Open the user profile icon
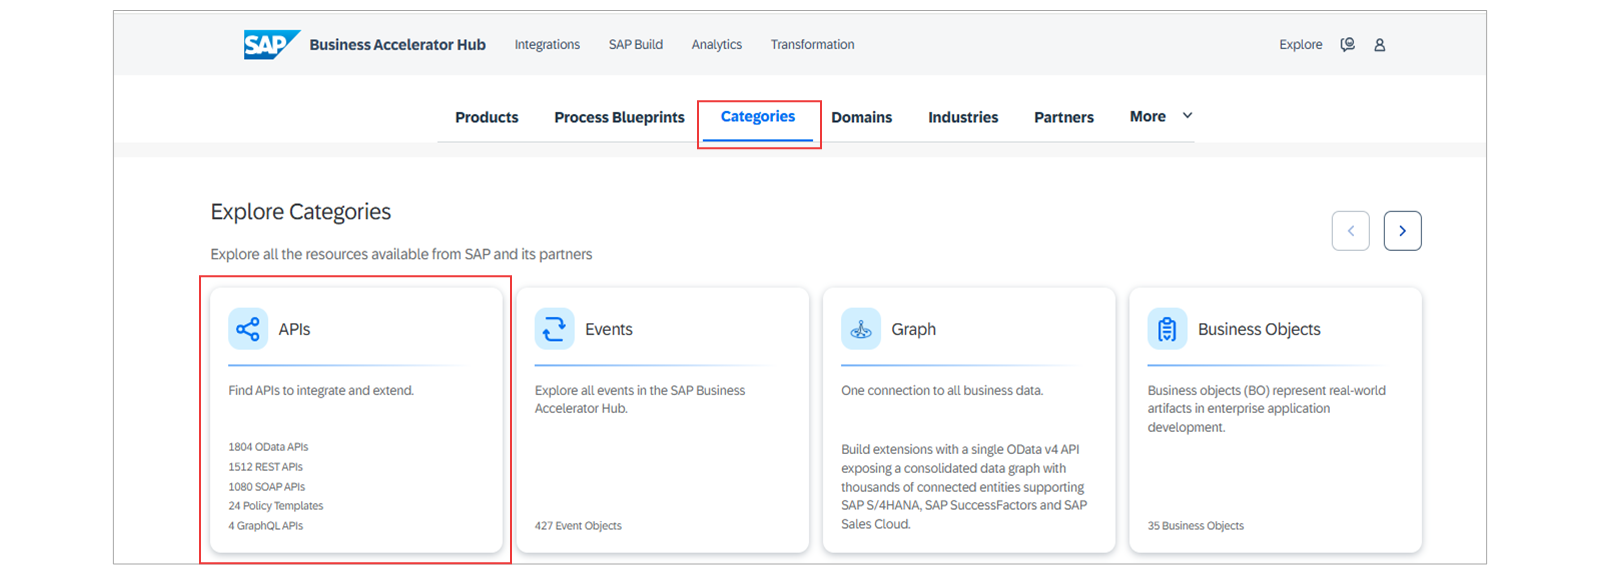The height and width of the screenshot is (575, 1600). click(1380, 45)
